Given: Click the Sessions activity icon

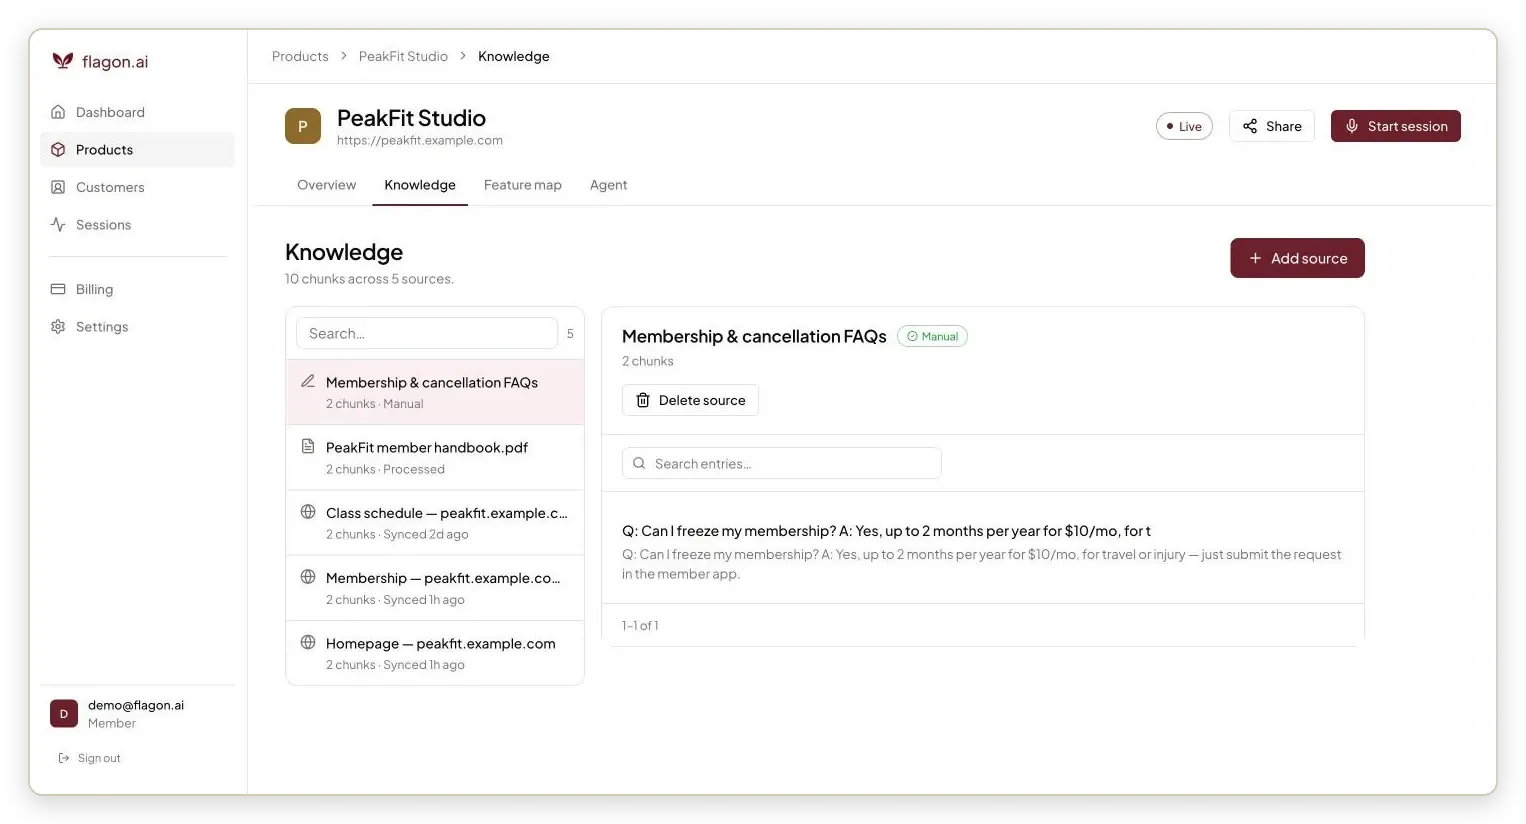Looking at the screenshot, I should [58, 225].
